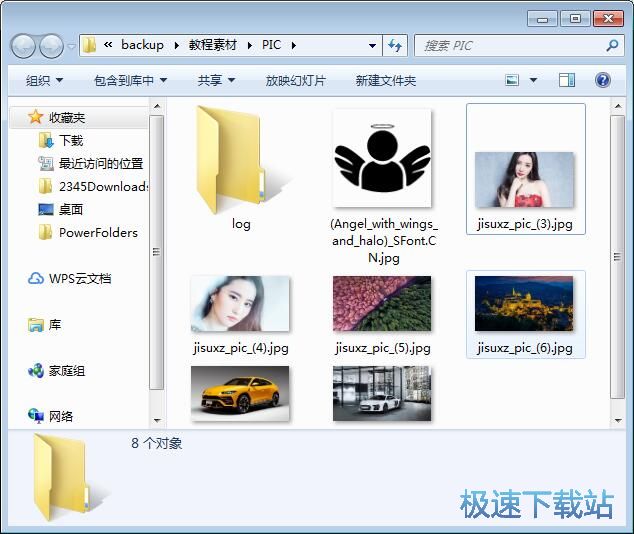
Task: Expand the arrow after backup in path
Action: 176,45
